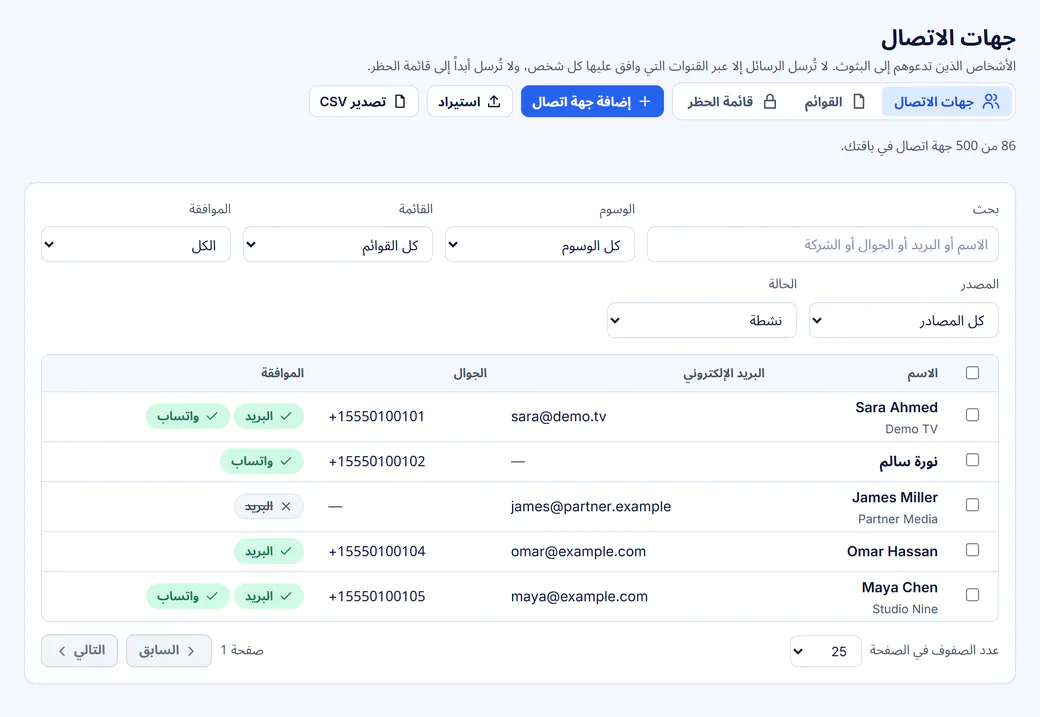Click email maya@example.com

coord(579,597)
